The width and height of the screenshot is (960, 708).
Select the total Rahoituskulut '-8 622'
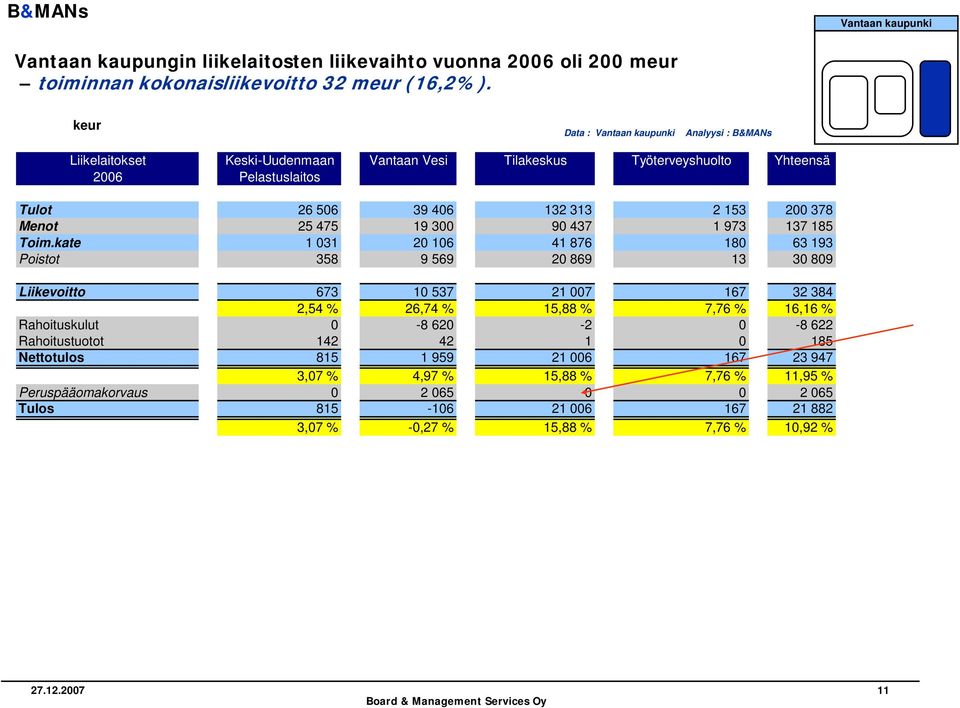click(814, 325)
